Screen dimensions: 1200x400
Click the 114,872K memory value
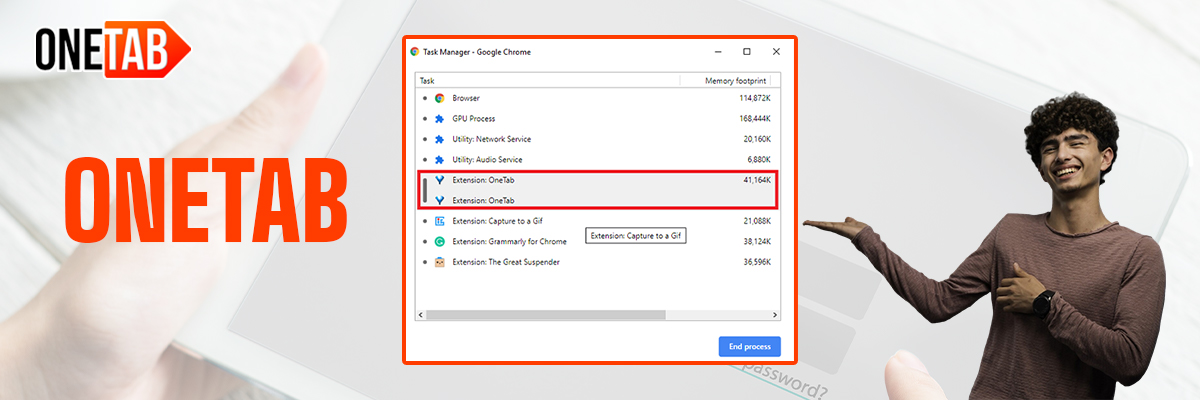(754, 98)
